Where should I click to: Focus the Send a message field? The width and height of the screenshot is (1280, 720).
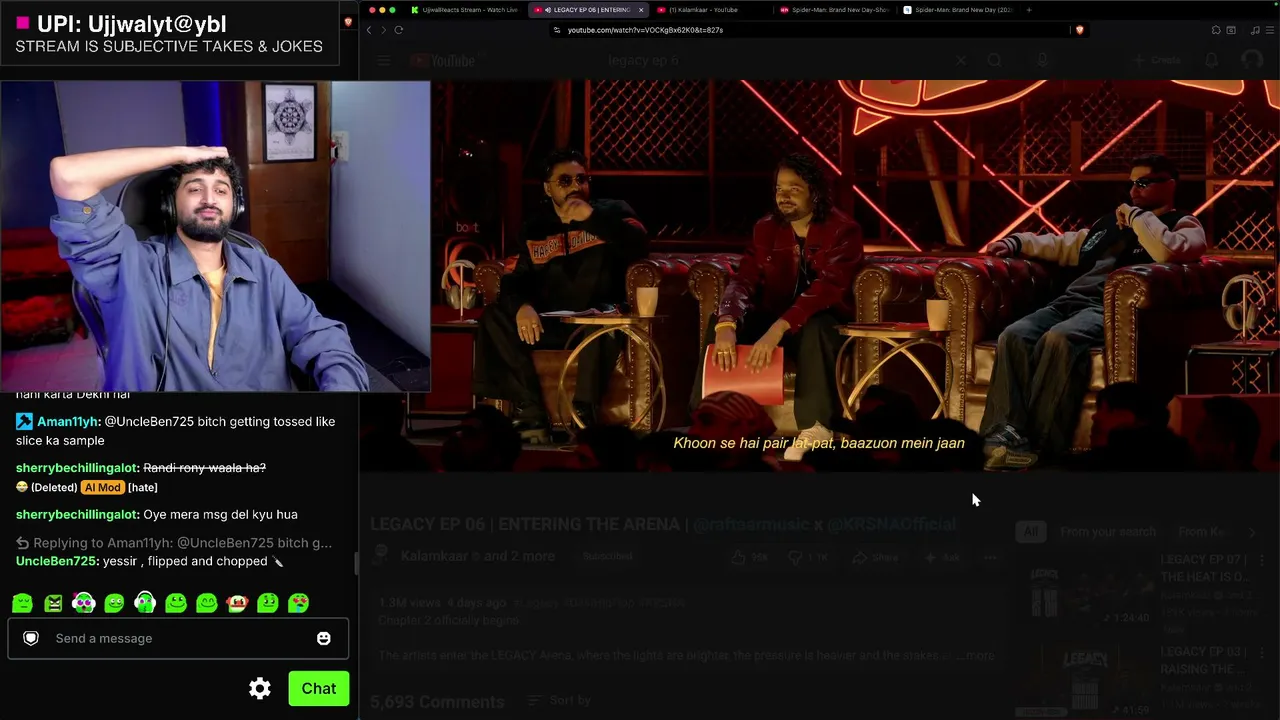178,638
